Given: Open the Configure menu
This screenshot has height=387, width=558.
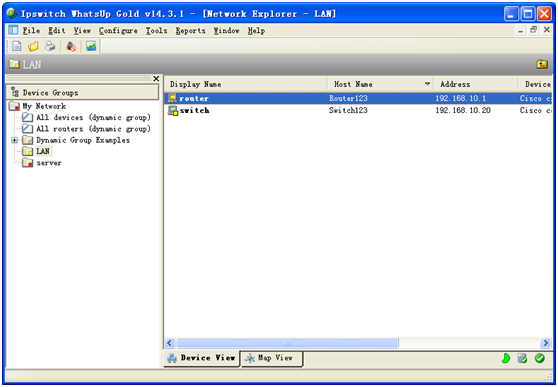Looking at the screenshot, I should [x=118, y=31].
